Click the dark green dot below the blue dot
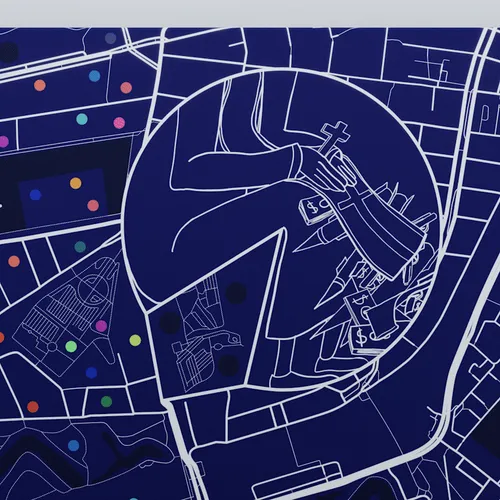 [x=106, y=401]
